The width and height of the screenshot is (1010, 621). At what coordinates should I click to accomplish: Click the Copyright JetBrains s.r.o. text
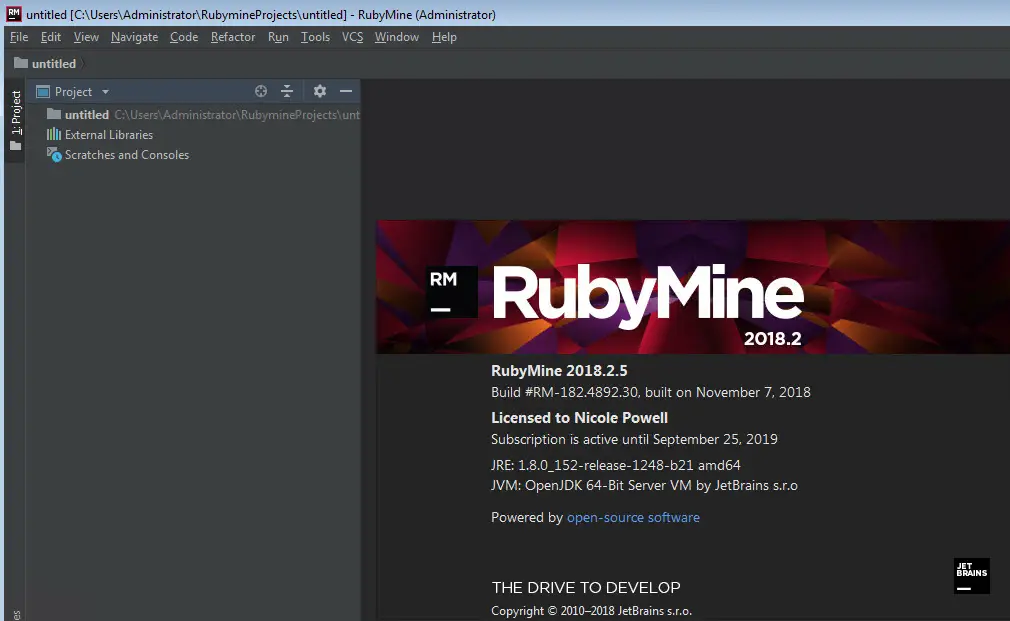(x=591, y=611)
